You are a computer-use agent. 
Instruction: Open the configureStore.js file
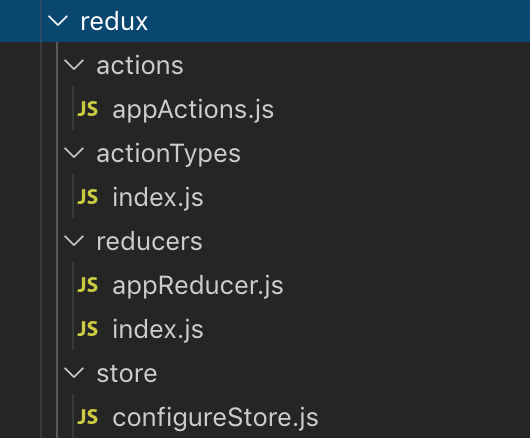(x=215, y=418)
